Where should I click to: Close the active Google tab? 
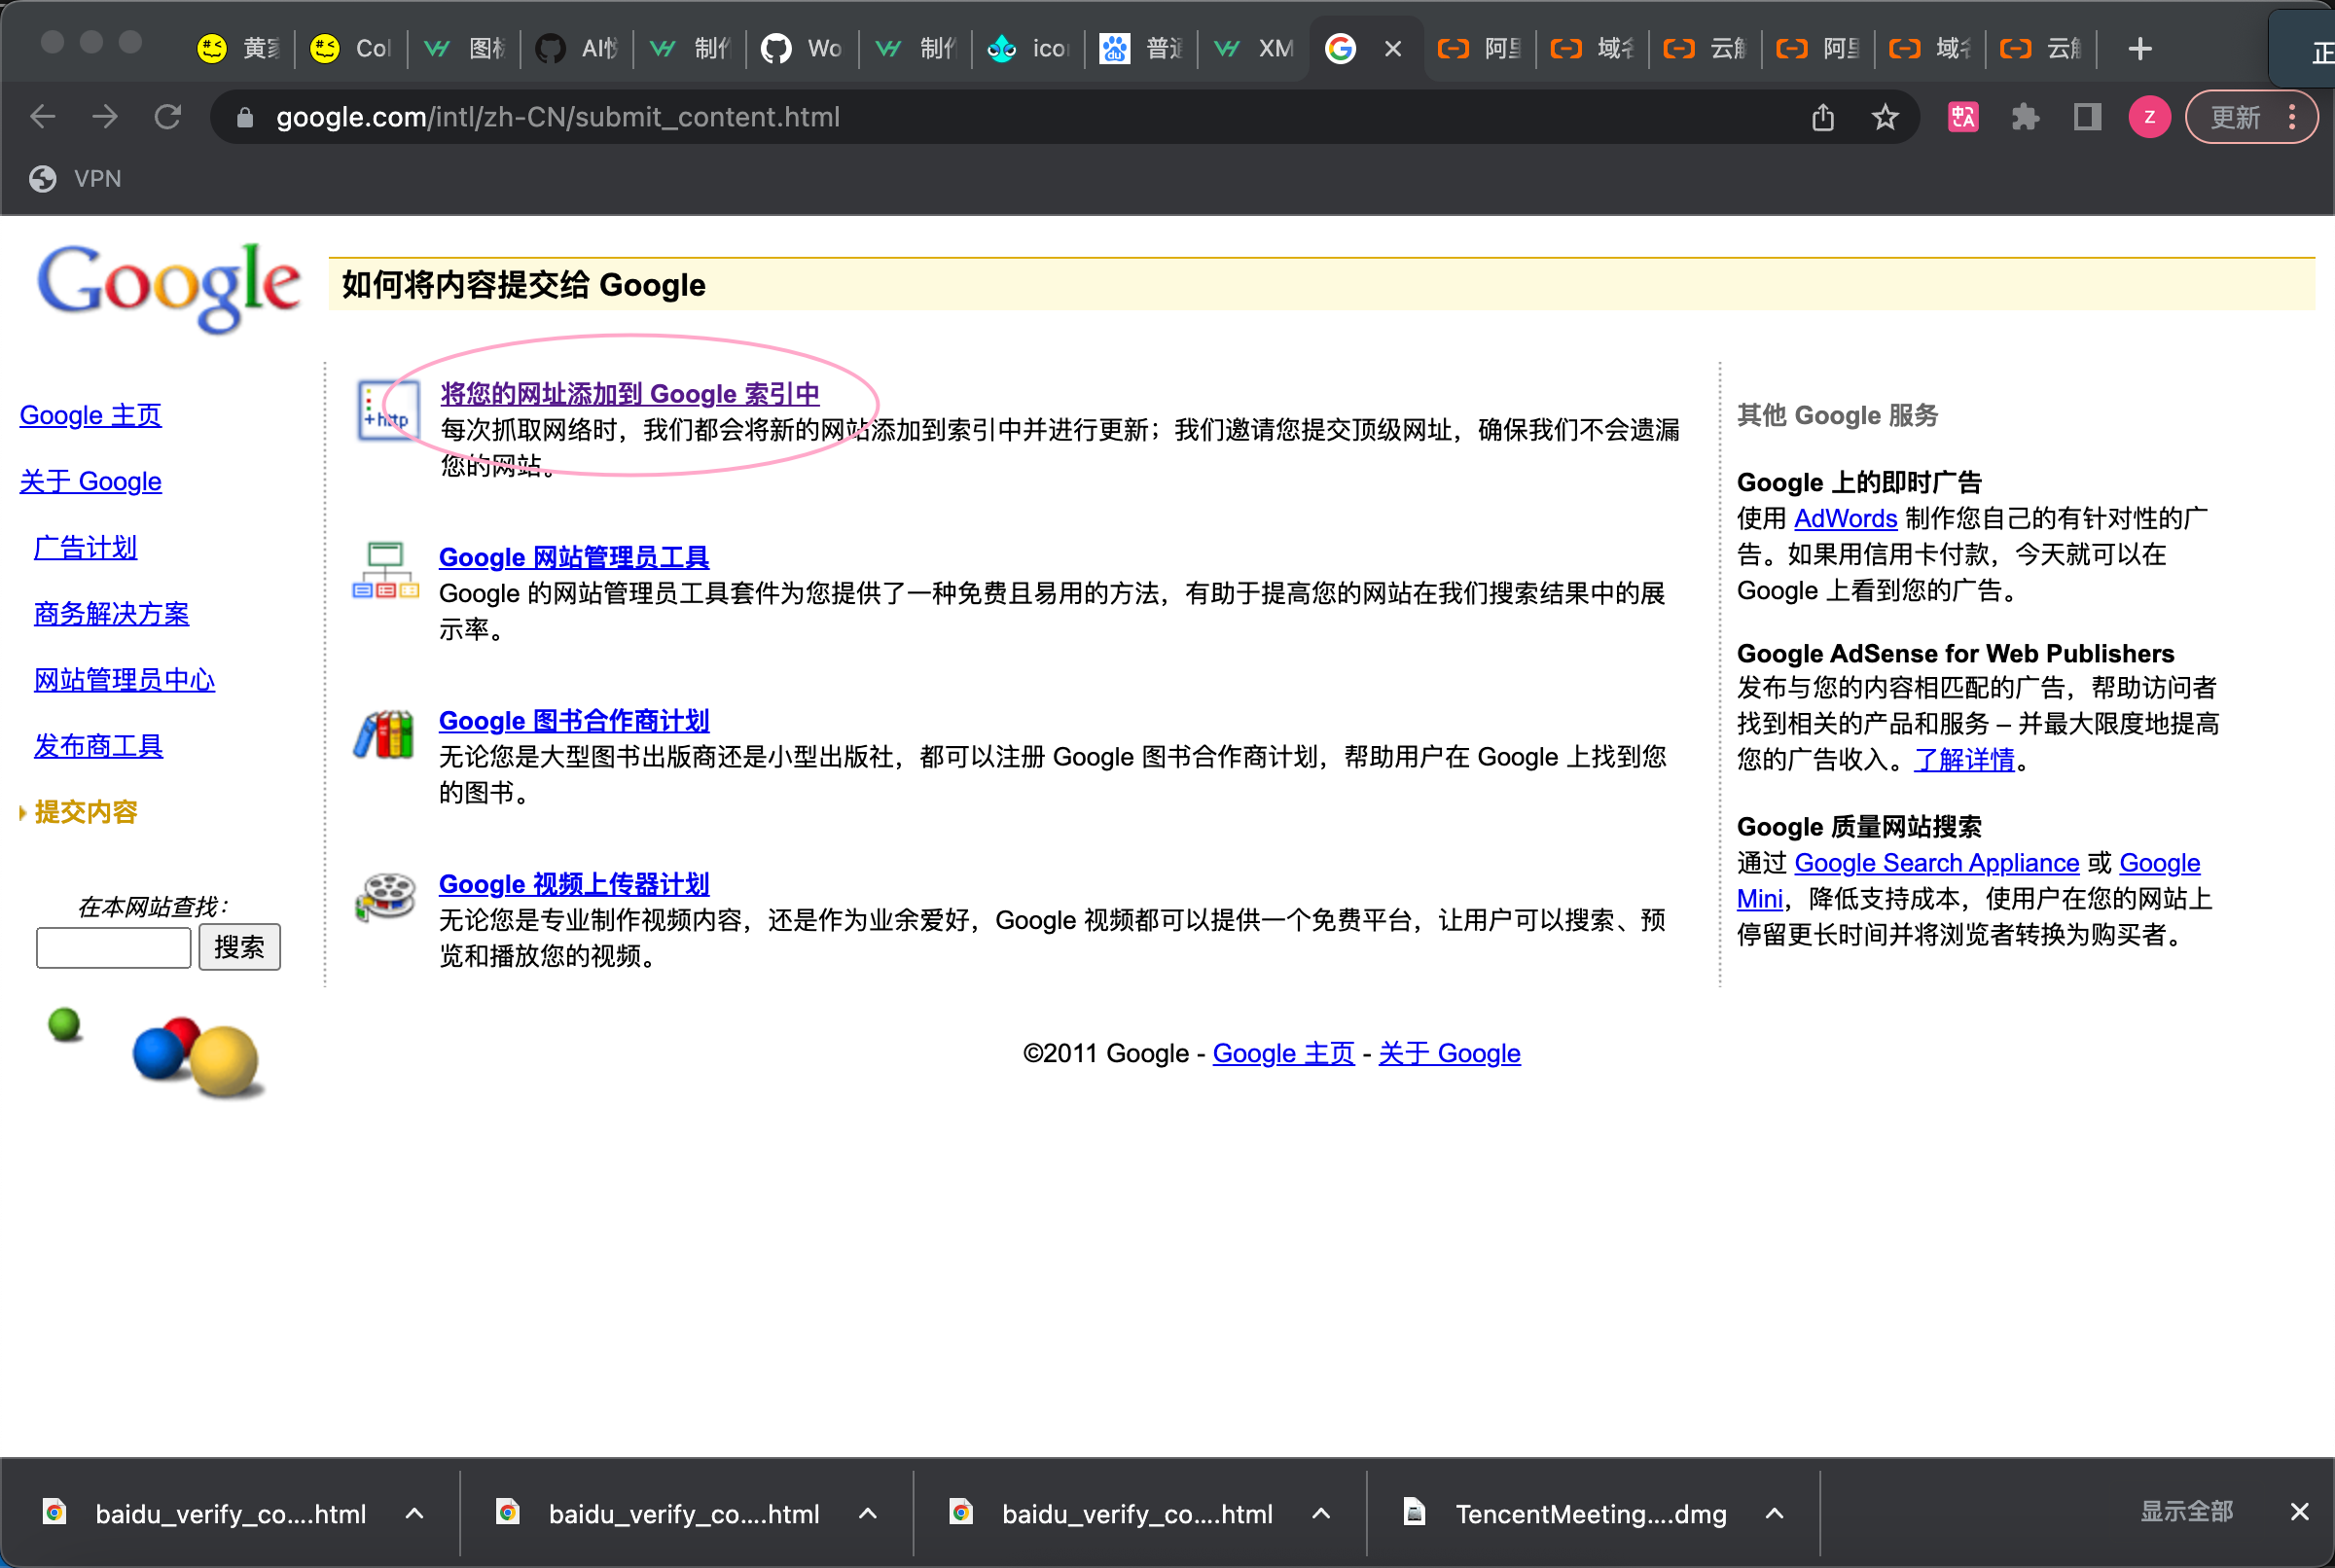coord(1392,48)
